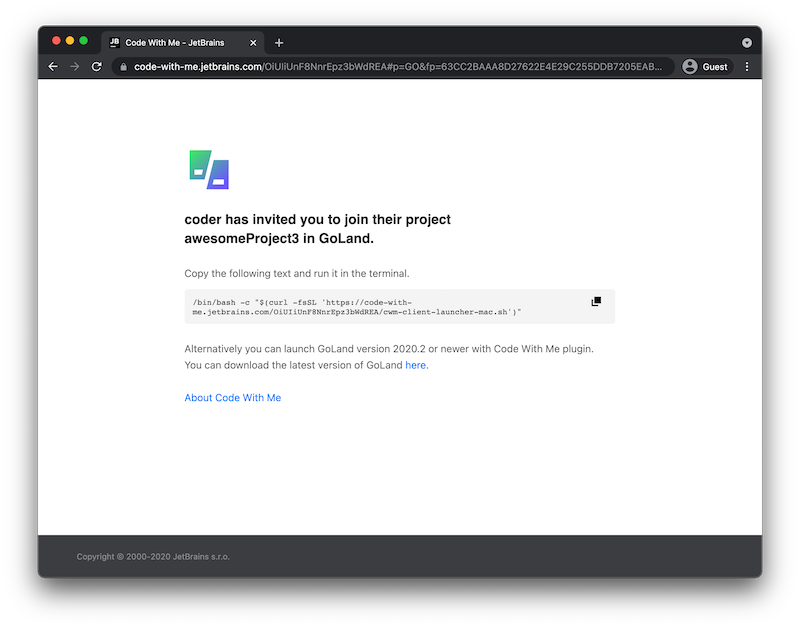This screenshot has height=628, width=800.
Task: Select the Code With Me - JetBrains tab
Action: 182,43
